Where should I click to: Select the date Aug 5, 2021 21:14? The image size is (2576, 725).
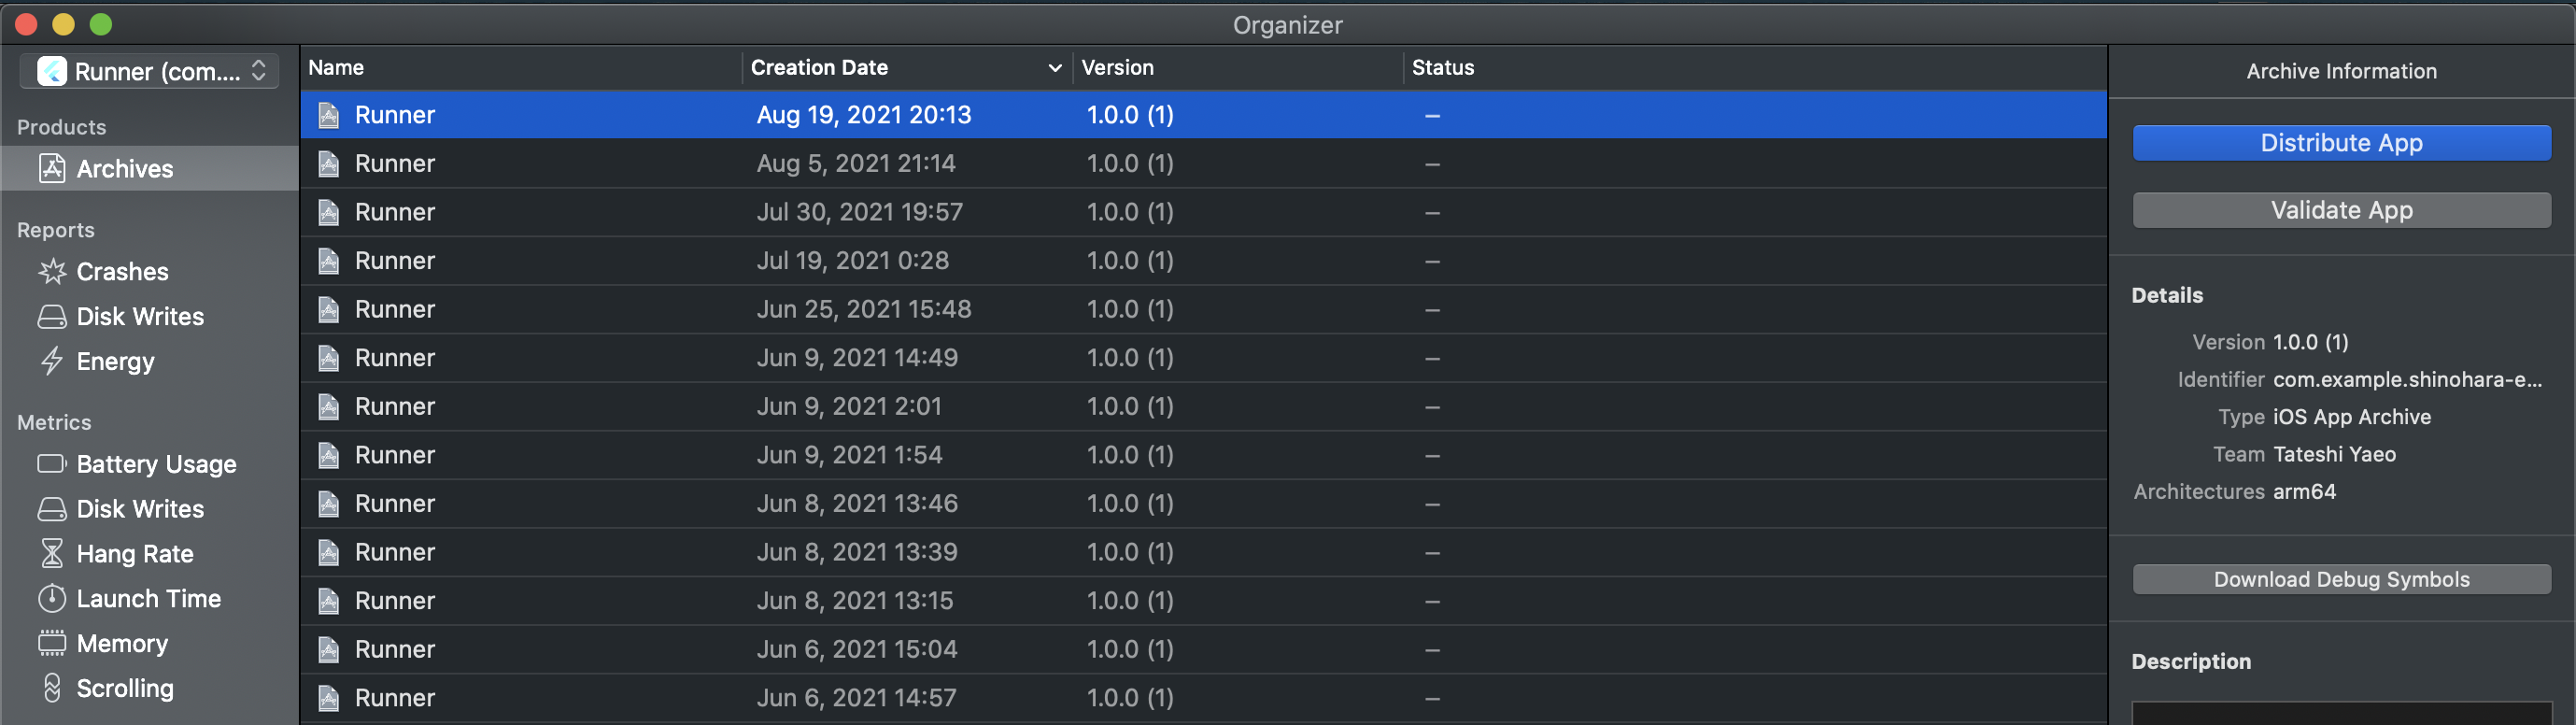click(x=856, y=163)
